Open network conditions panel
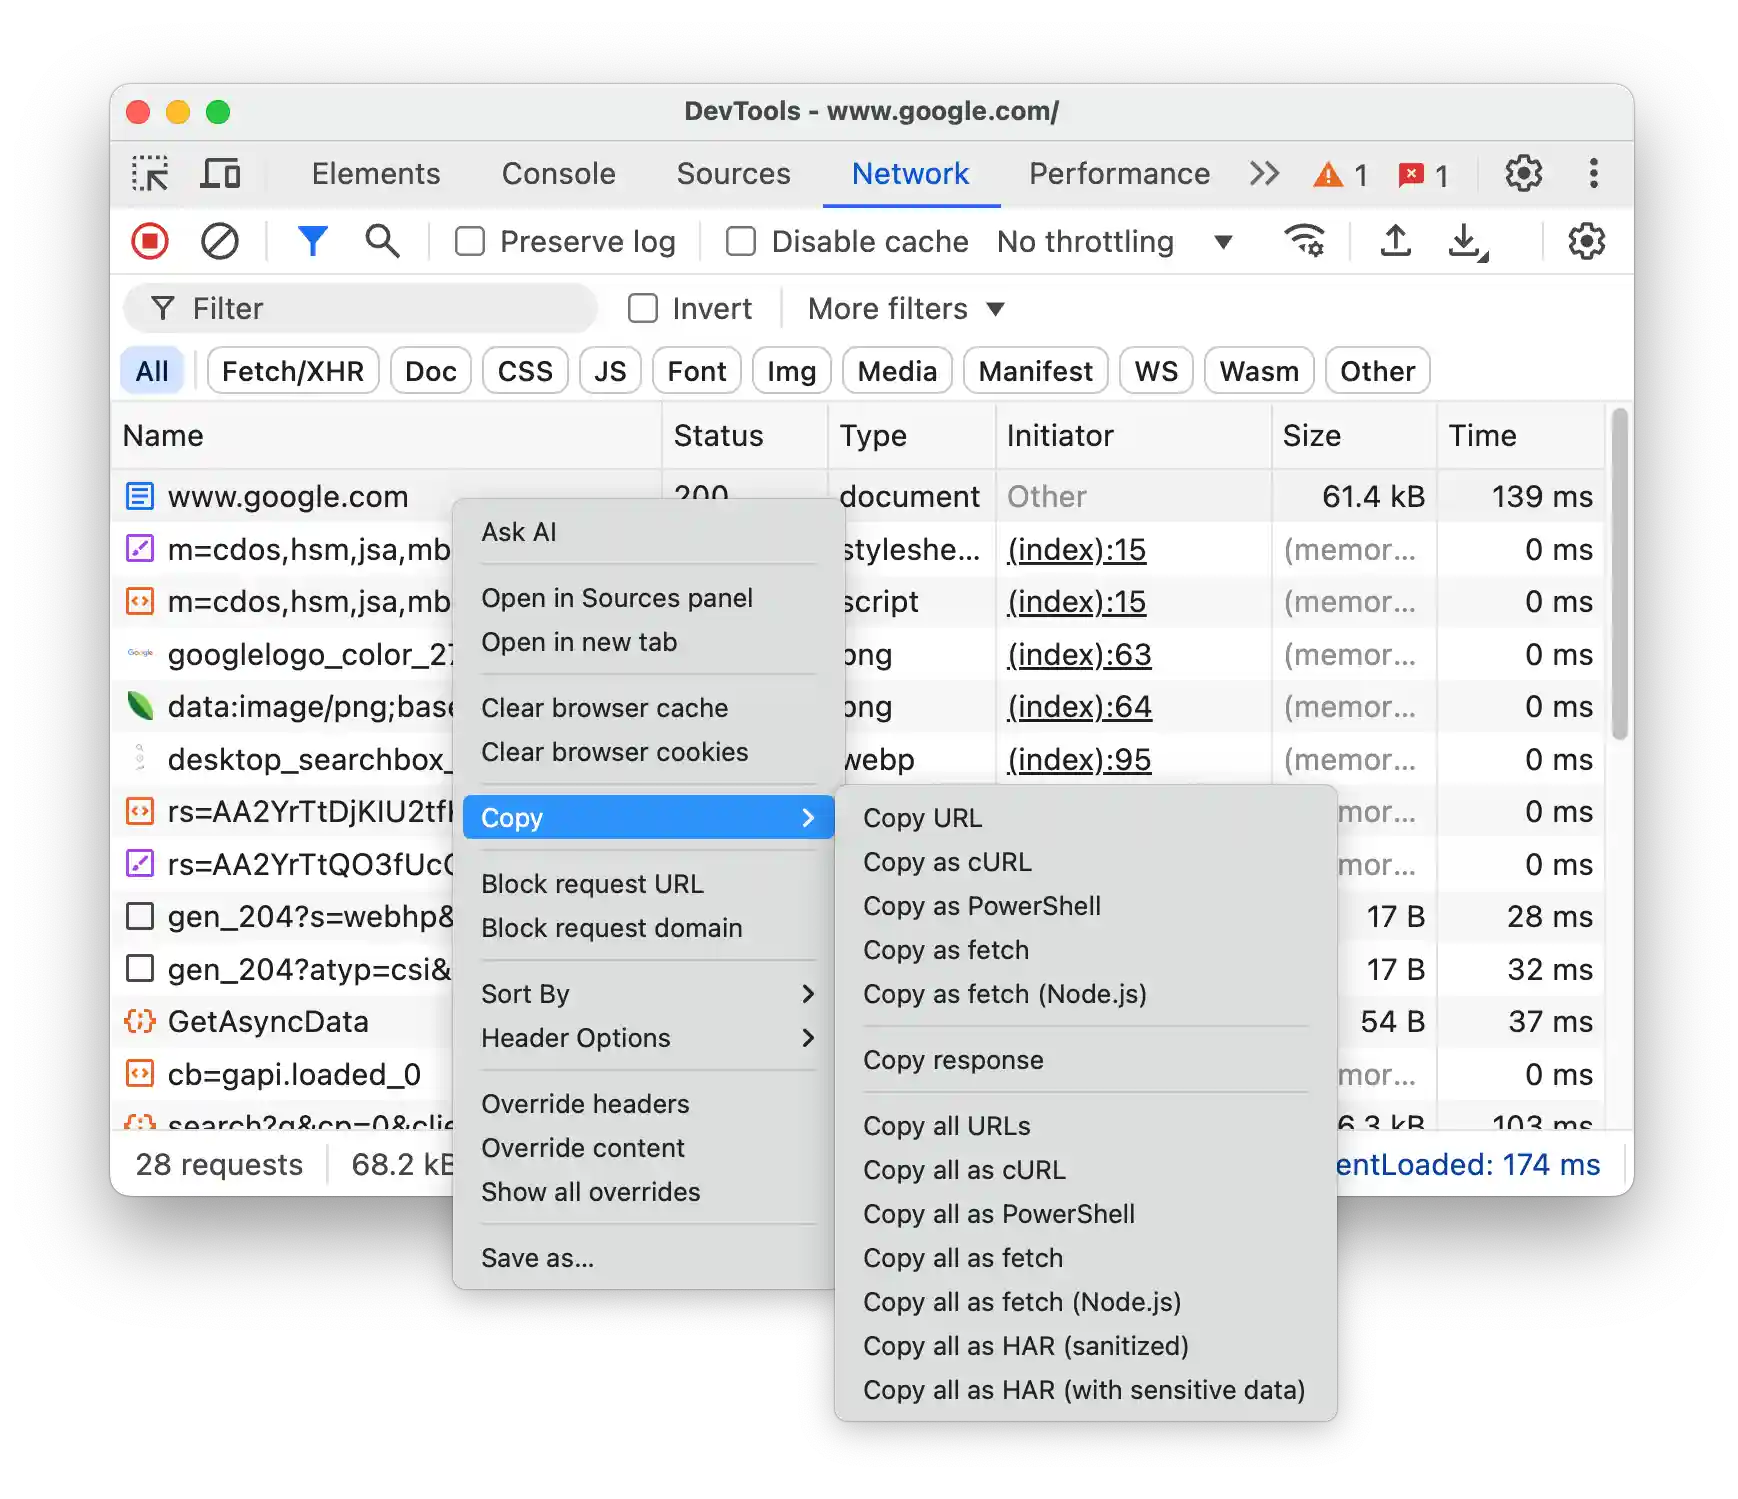Viewport: 1738px width, 1499px height. tap(1305, 241)
